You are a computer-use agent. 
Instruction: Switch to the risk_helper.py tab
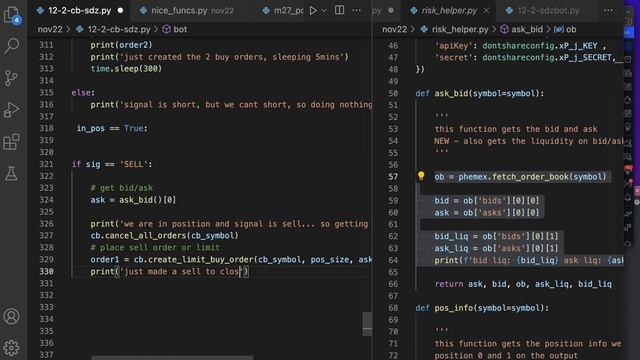coord(449,10)
